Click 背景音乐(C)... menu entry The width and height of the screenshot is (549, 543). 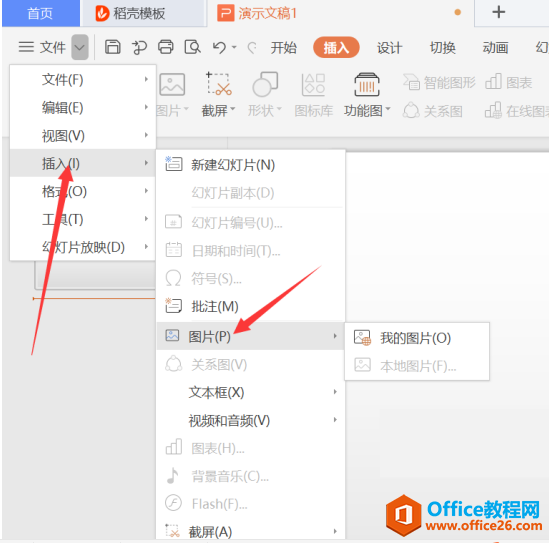click(251, 476)
